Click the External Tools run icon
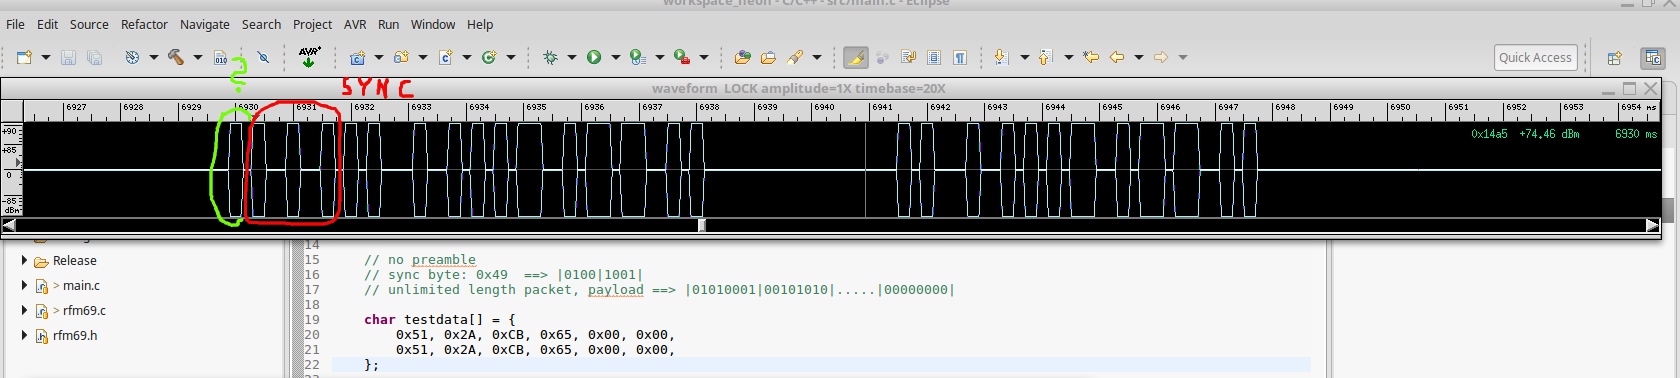1680x378 pixels. click(x=682, y=57)
